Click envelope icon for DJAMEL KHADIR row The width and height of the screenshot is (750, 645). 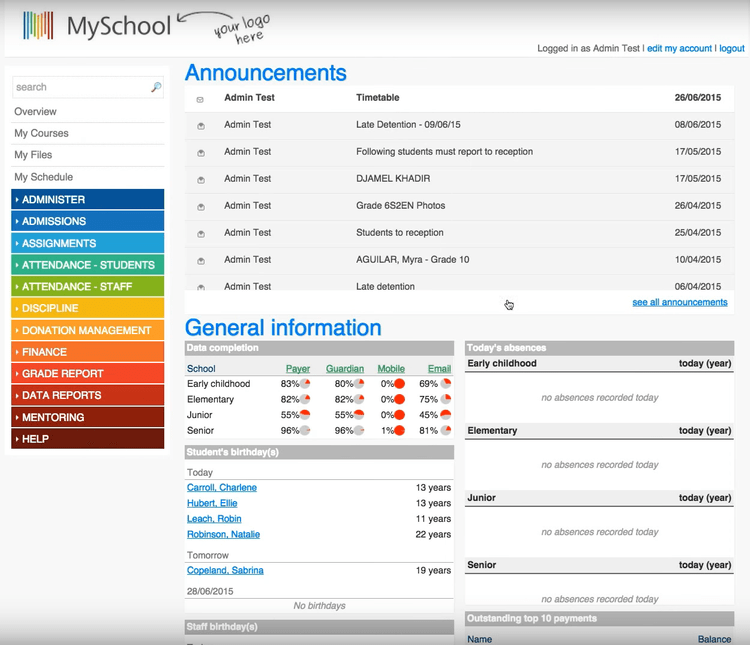coord(201,180)
